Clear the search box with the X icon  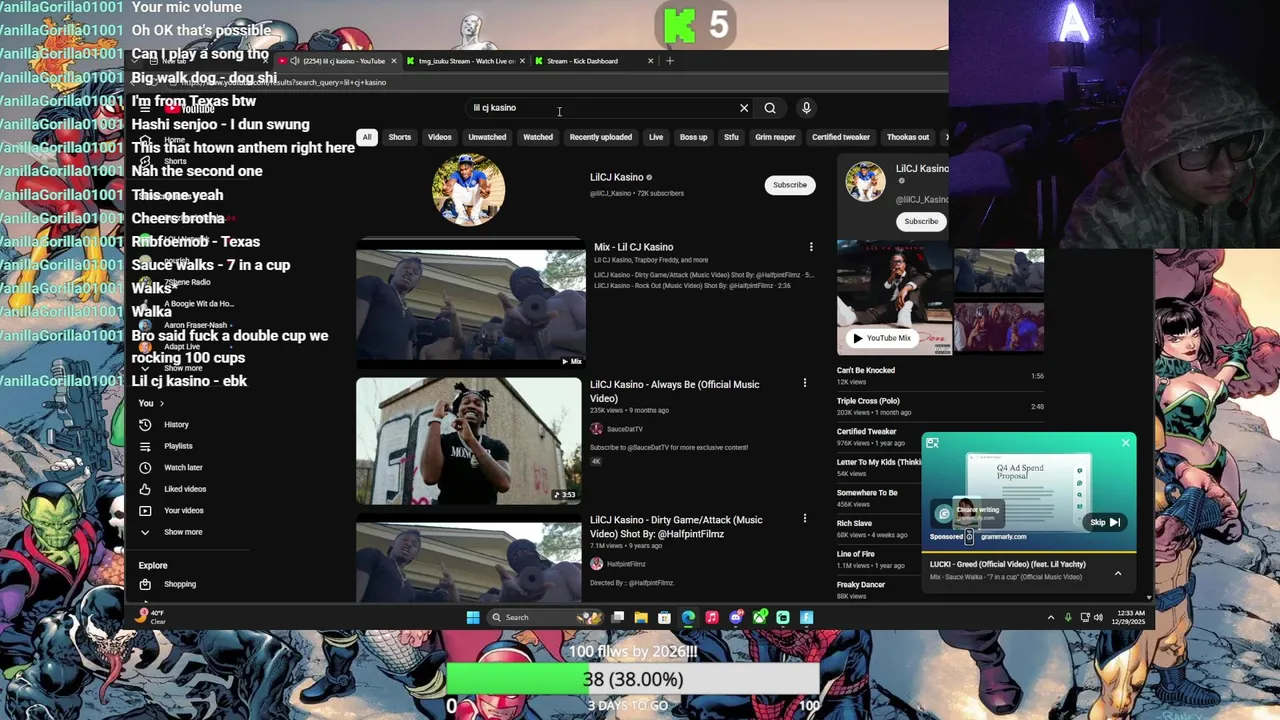click(744, 108)
